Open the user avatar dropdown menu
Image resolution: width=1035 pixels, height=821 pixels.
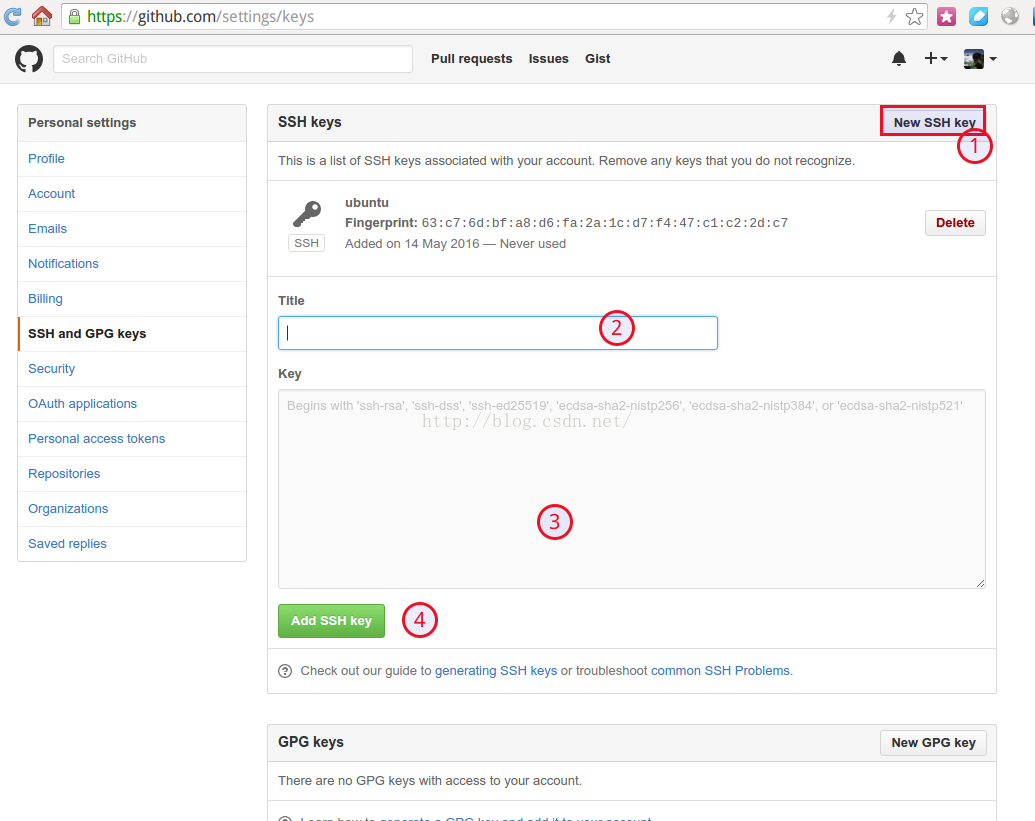point(980,59)
